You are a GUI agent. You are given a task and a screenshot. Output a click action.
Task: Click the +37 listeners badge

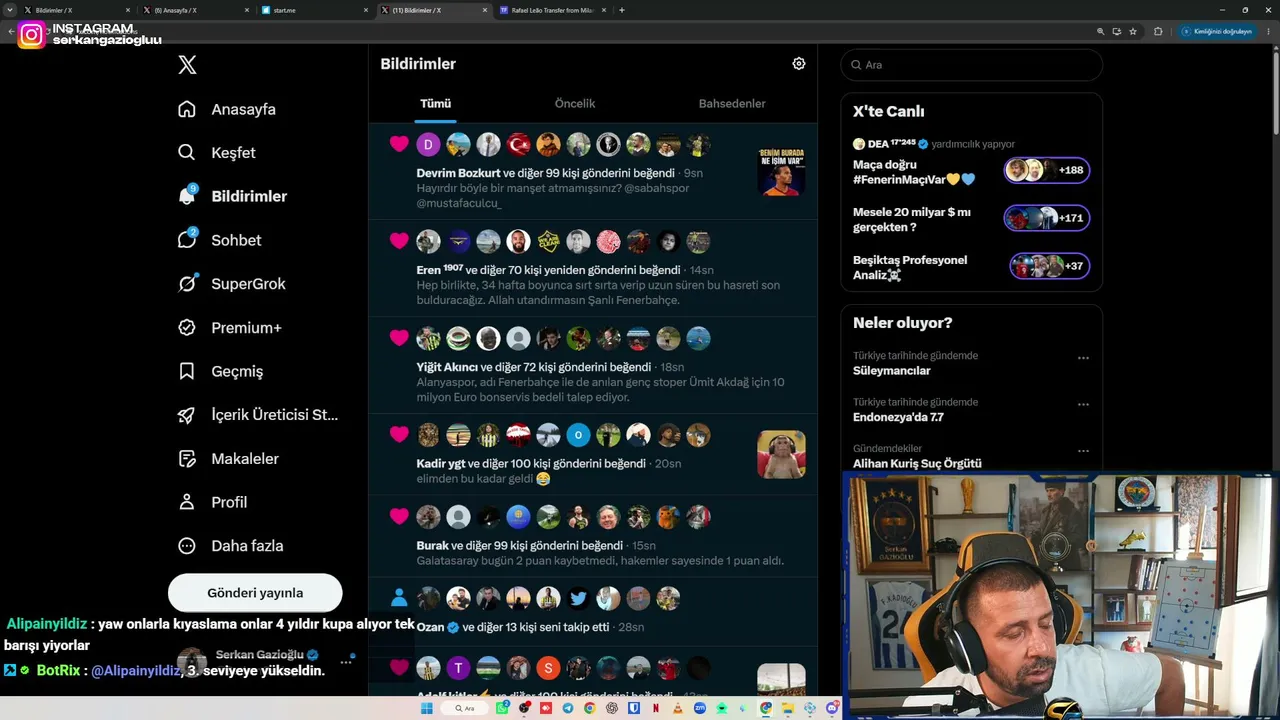coord(1049,266)
